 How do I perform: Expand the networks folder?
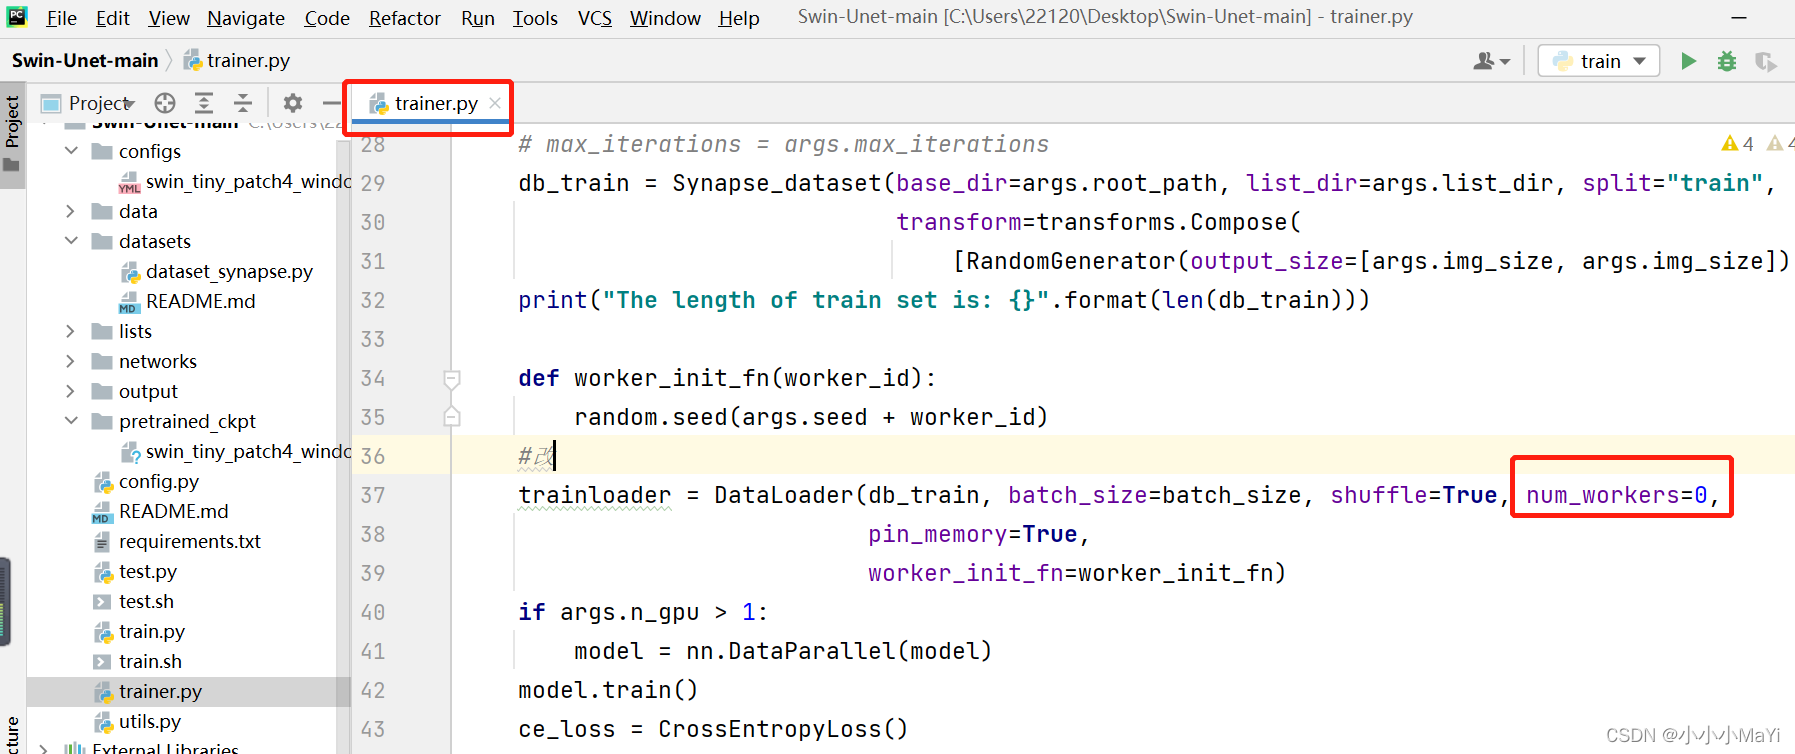point(71,361)
